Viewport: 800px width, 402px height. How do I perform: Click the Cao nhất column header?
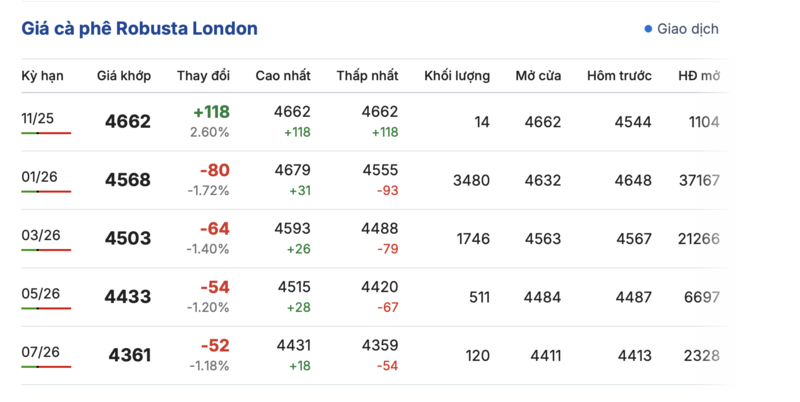283,76
